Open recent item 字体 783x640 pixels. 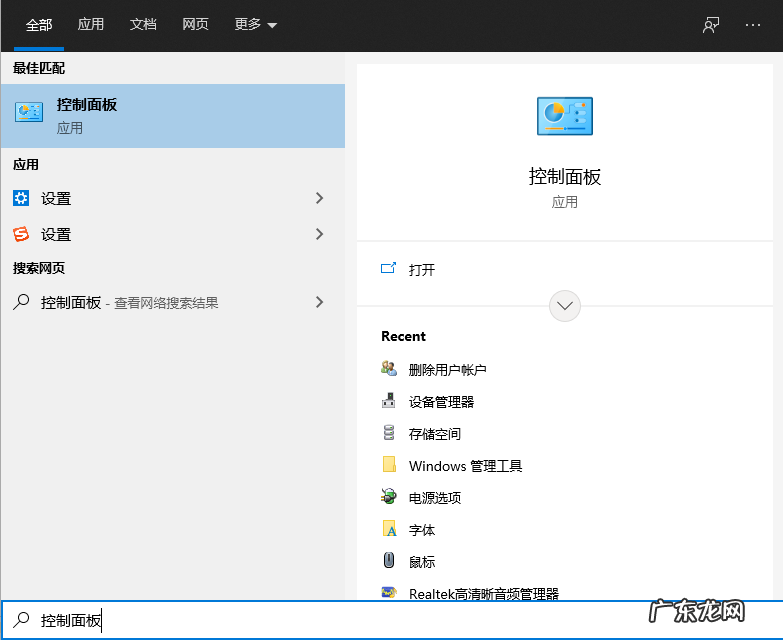click(422, 530)
